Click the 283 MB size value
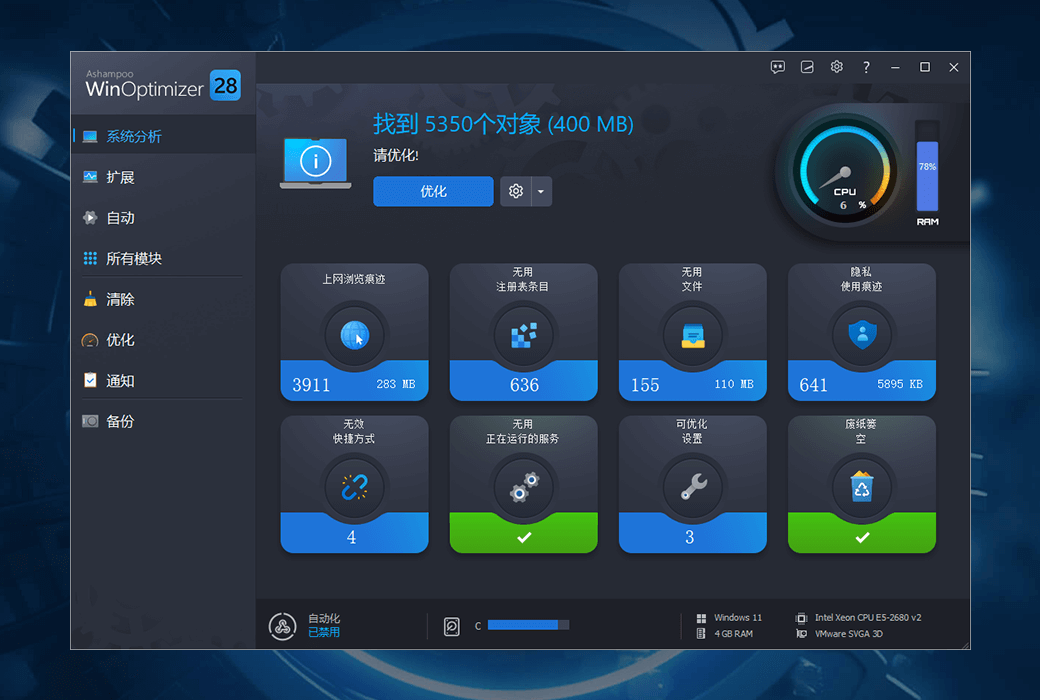1040x700 pixels. point(396,384)
